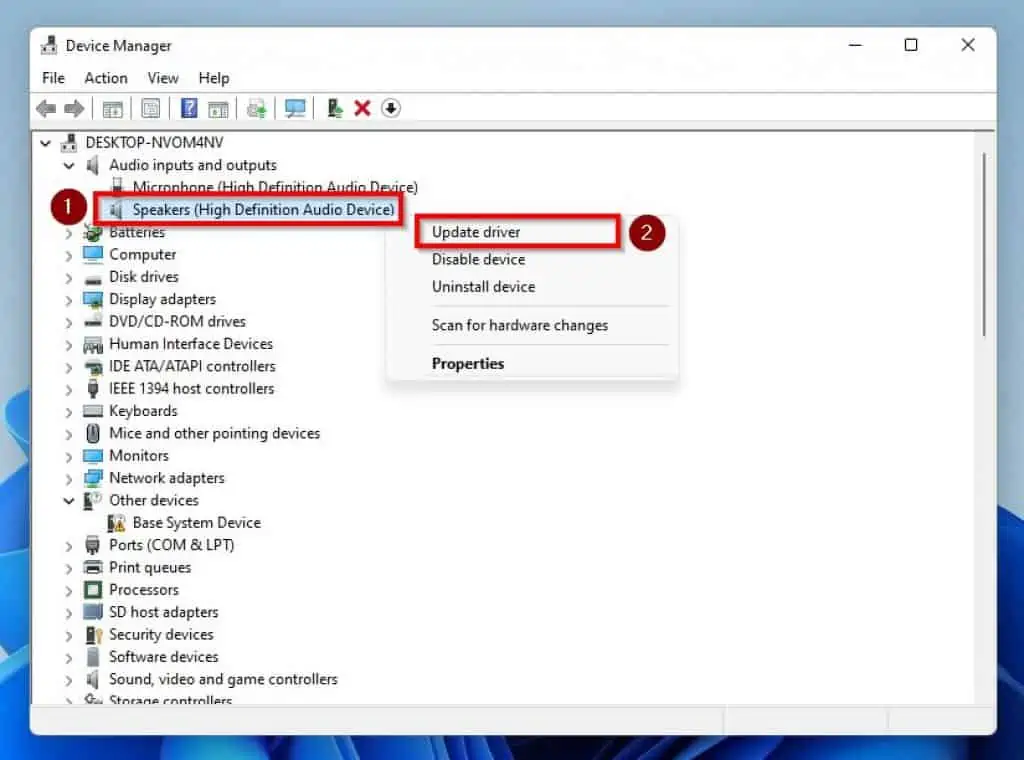Click the Back arrow in the toolbar
This screenshot has height=760, width=1024.
(x=46, y=108)
